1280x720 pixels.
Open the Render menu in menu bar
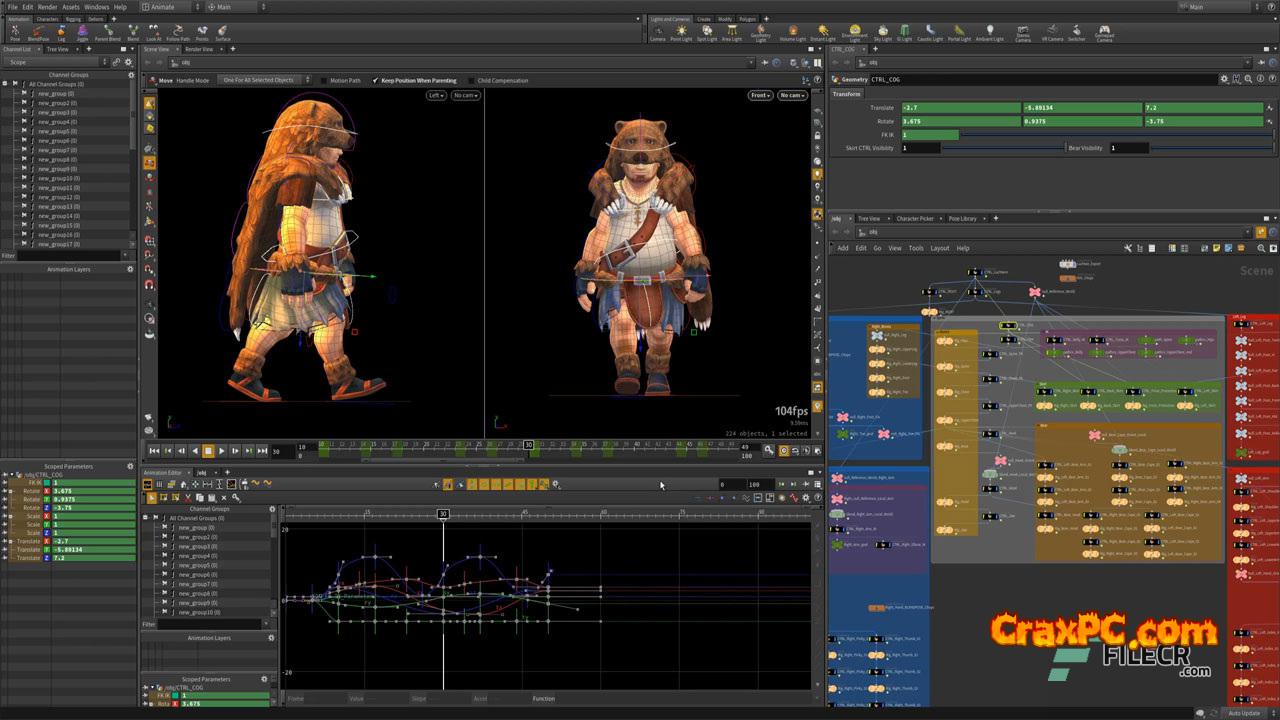[x=47, y=7]
